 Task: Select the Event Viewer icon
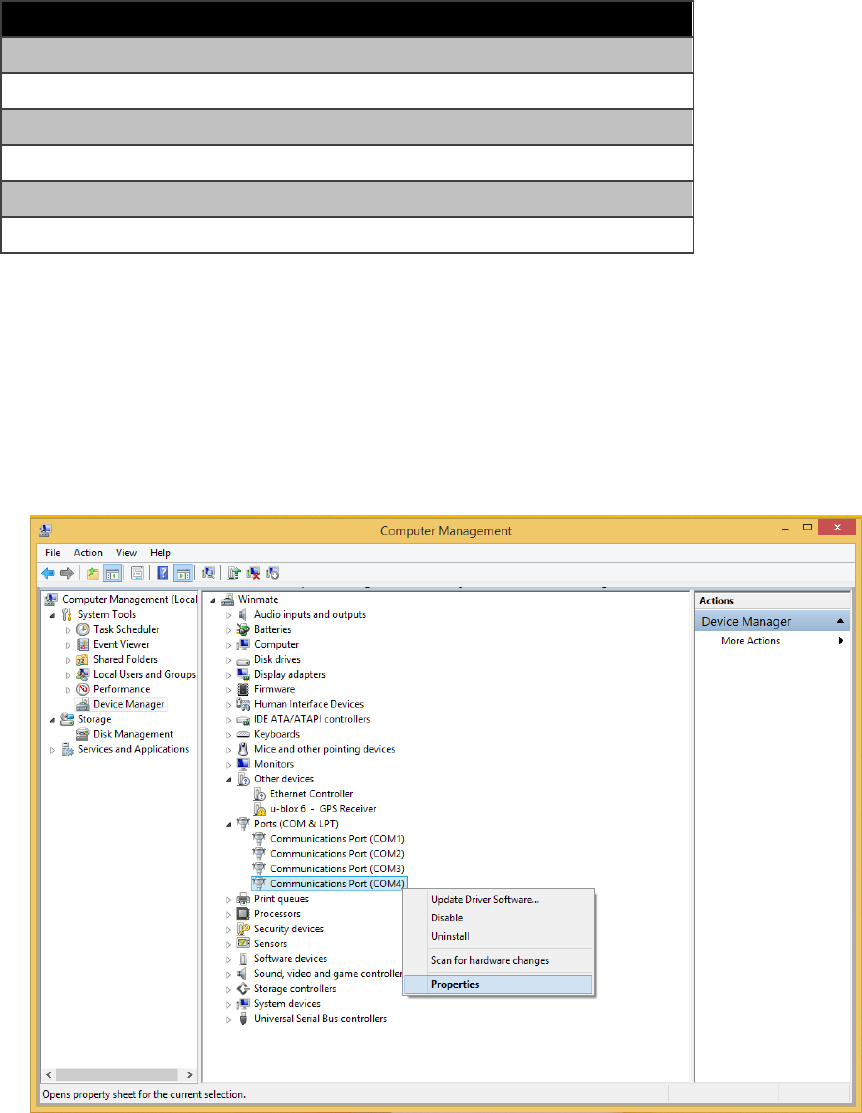pos(83,645)
